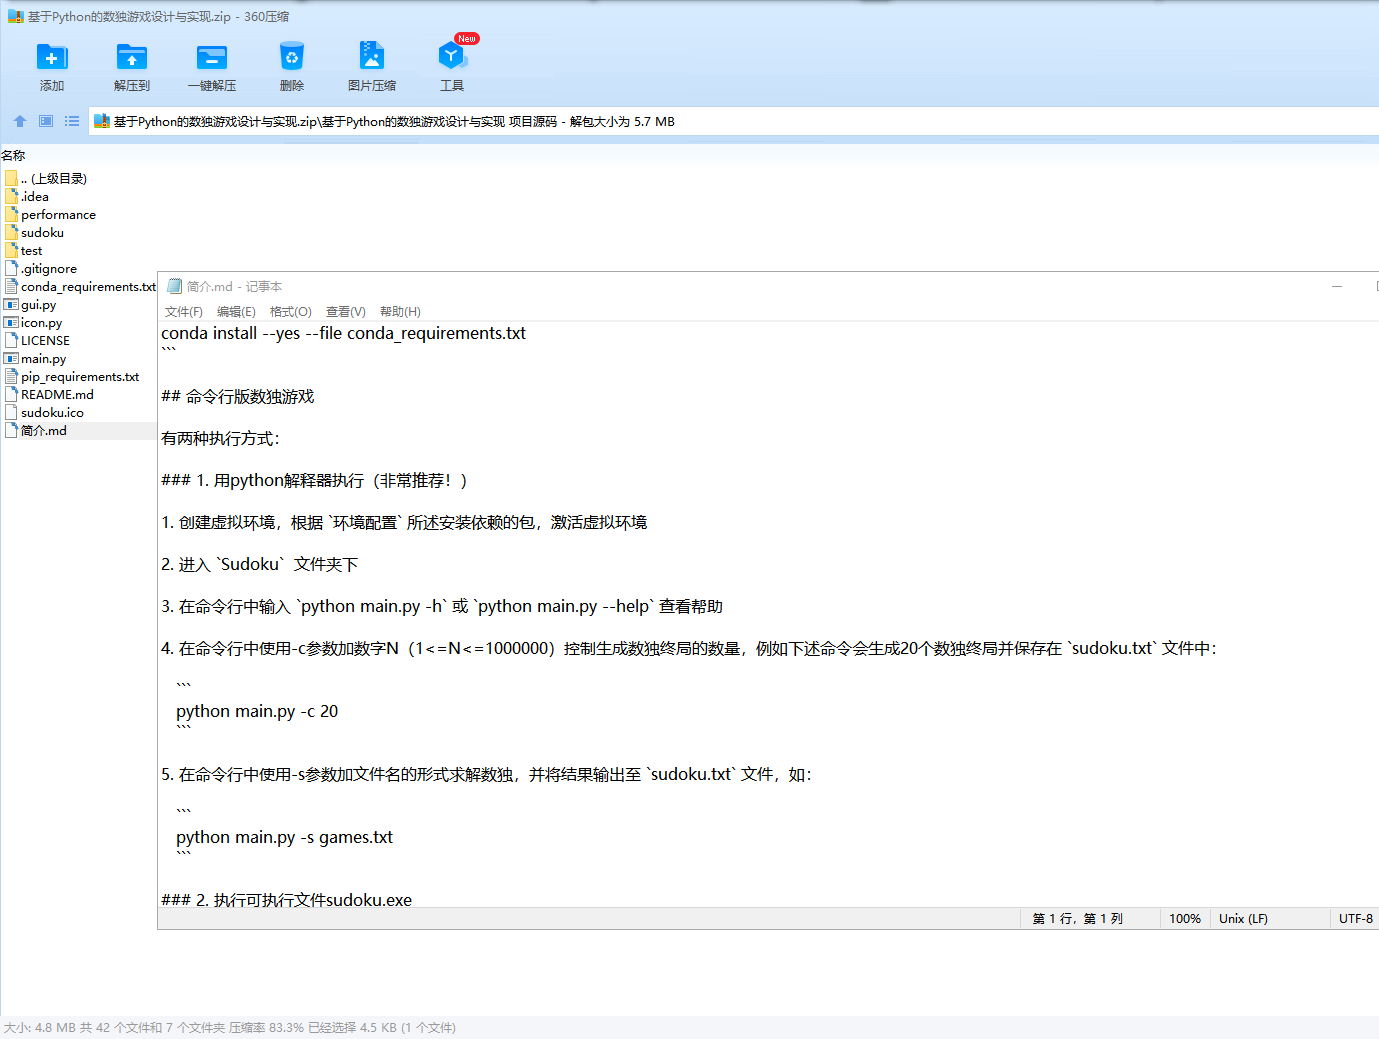1379x1039 pixels.
Task: Click the archive icon in the address bar
Action: (101, 121)
